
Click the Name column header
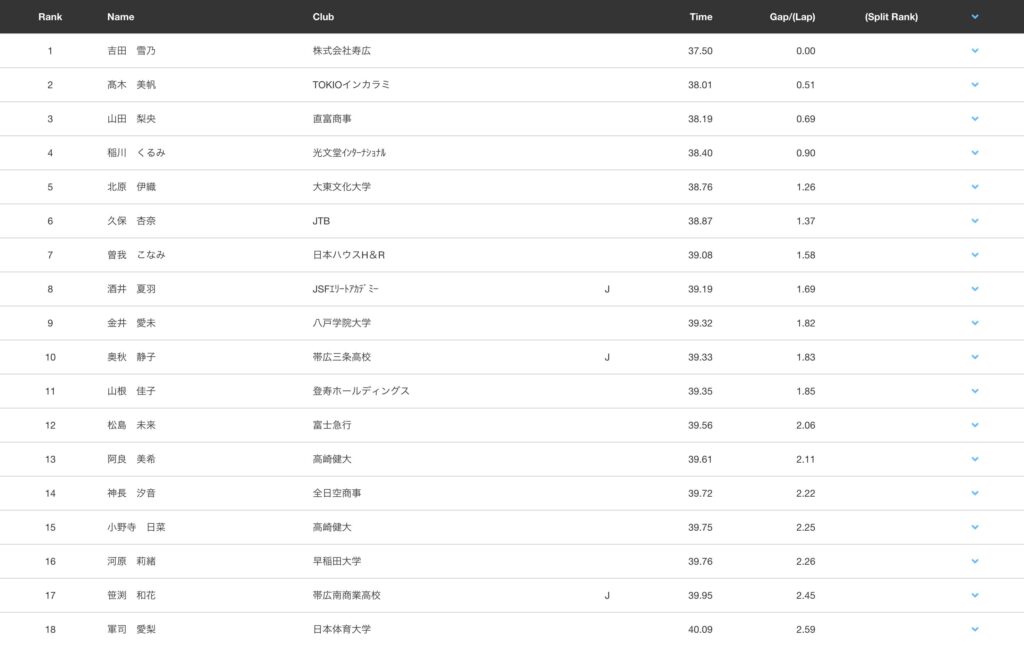[120, 17]
